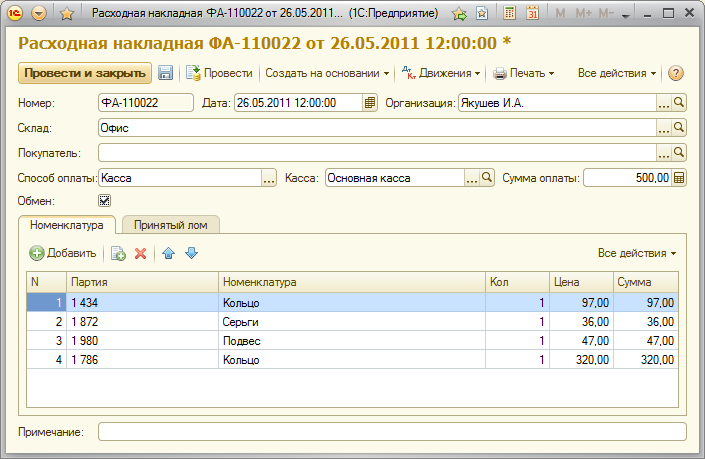This screenshot has height=459, width=705.
Task: Open the Движения dropdown
Action: pos(441,73)
